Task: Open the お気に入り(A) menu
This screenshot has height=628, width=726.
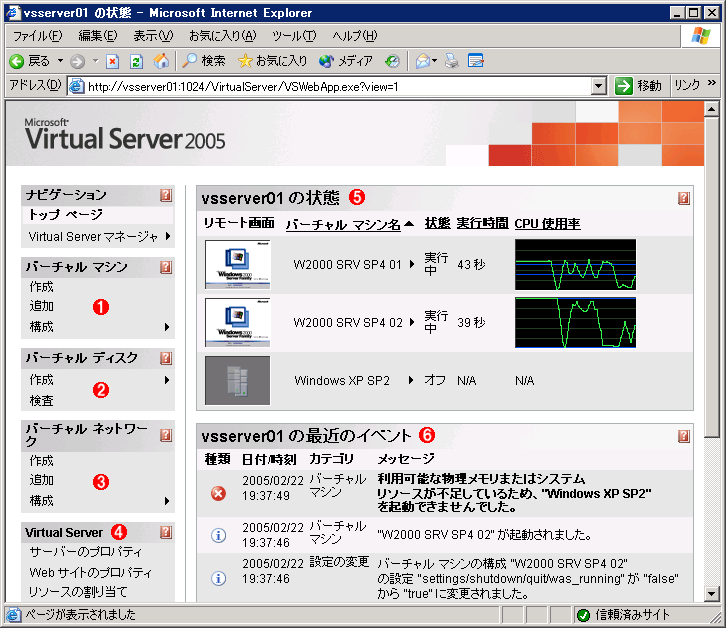Action: tap(222, 36)
